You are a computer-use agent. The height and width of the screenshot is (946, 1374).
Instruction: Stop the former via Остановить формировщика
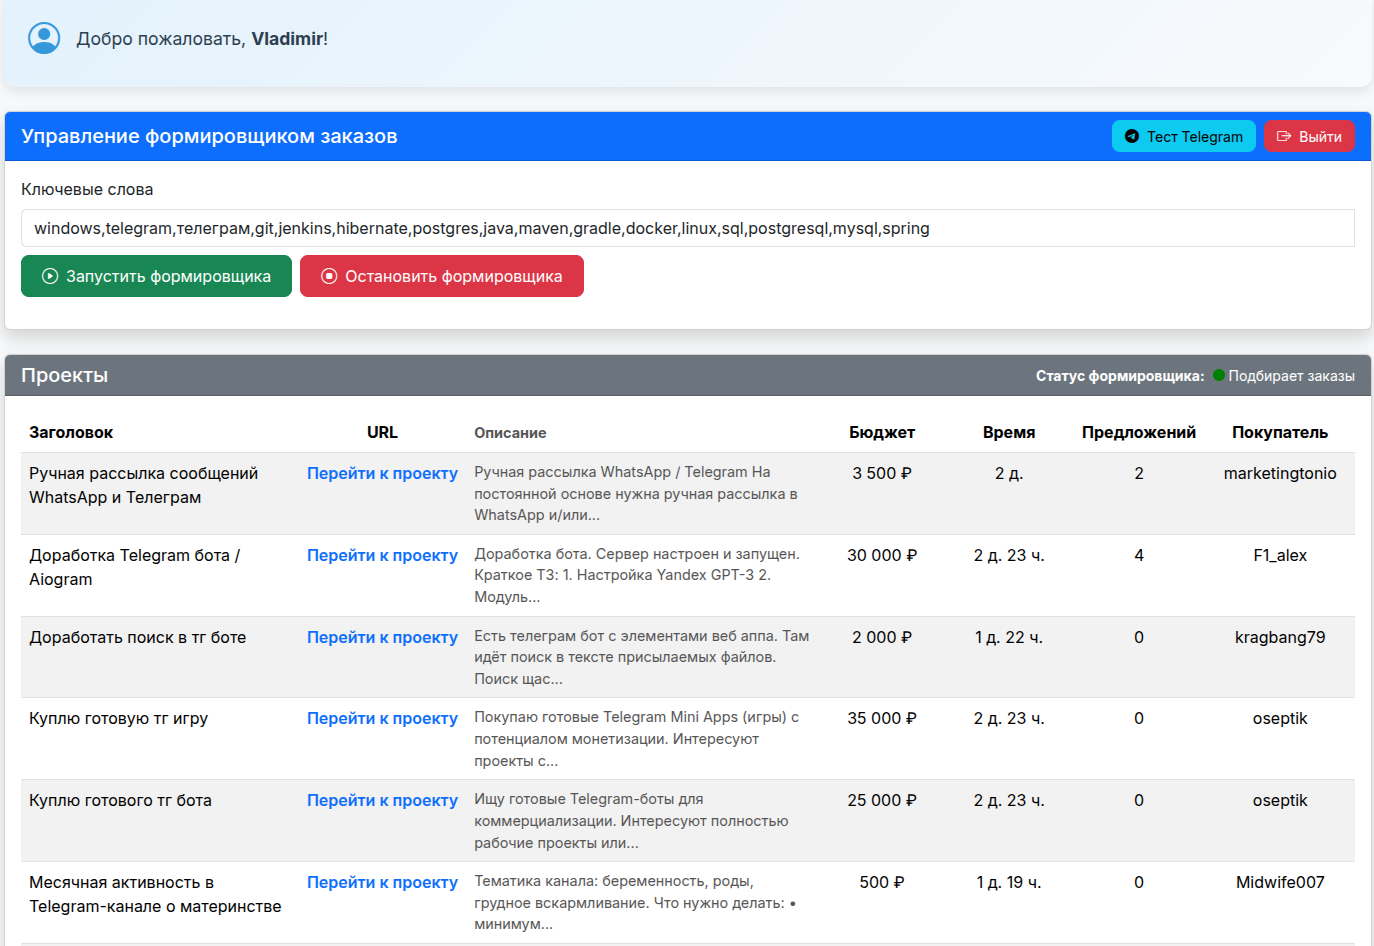441,277
